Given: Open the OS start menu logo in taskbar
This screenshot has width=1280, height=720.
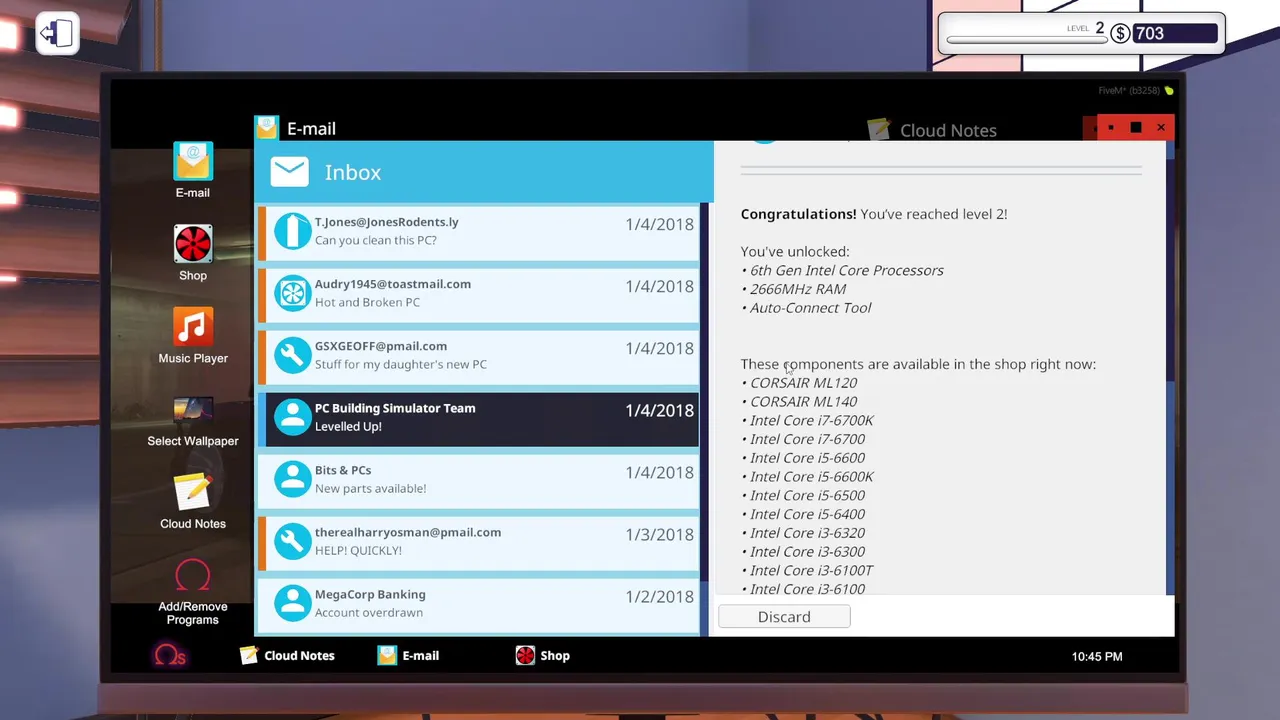Looking at the screenshot, I should 169,656.
